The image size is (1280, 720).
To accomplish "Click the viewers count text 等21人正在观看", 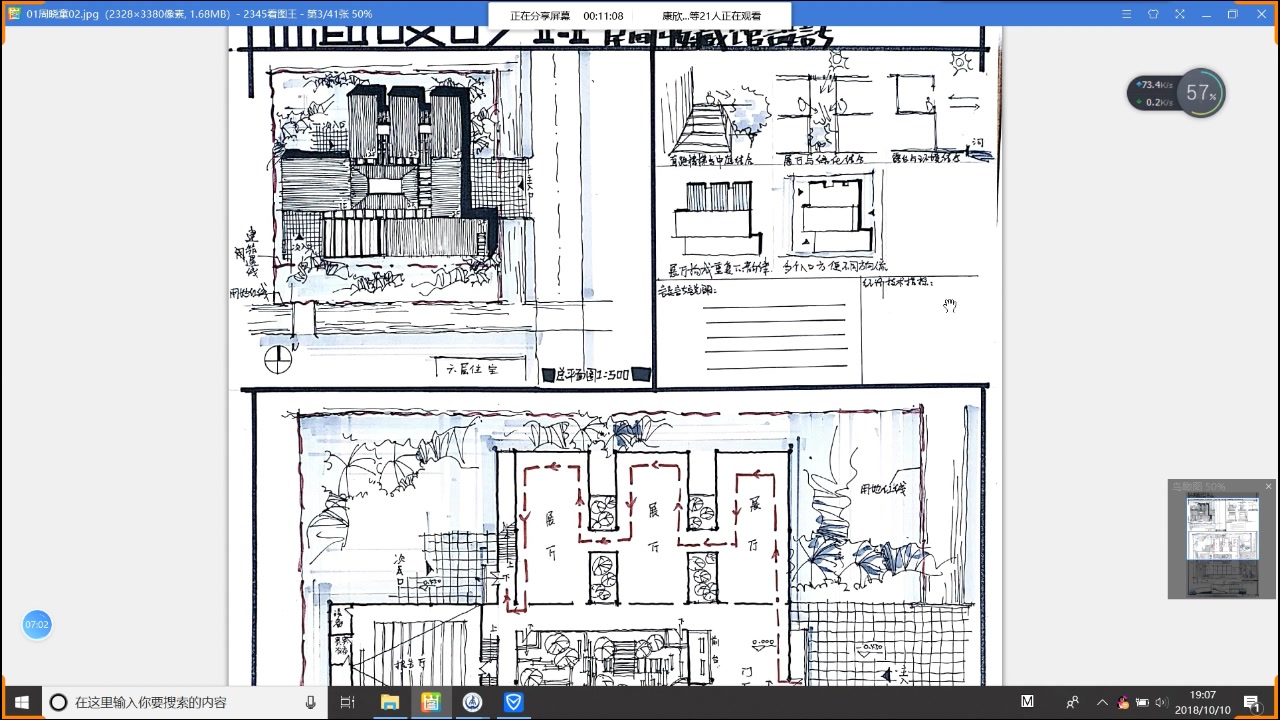I will pyautogui.click(x=724, y=16).
